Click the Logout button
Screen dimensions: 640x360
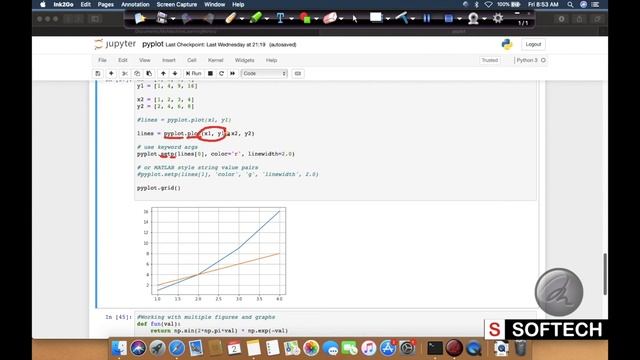pyautogui.click(x=533, y=44)
